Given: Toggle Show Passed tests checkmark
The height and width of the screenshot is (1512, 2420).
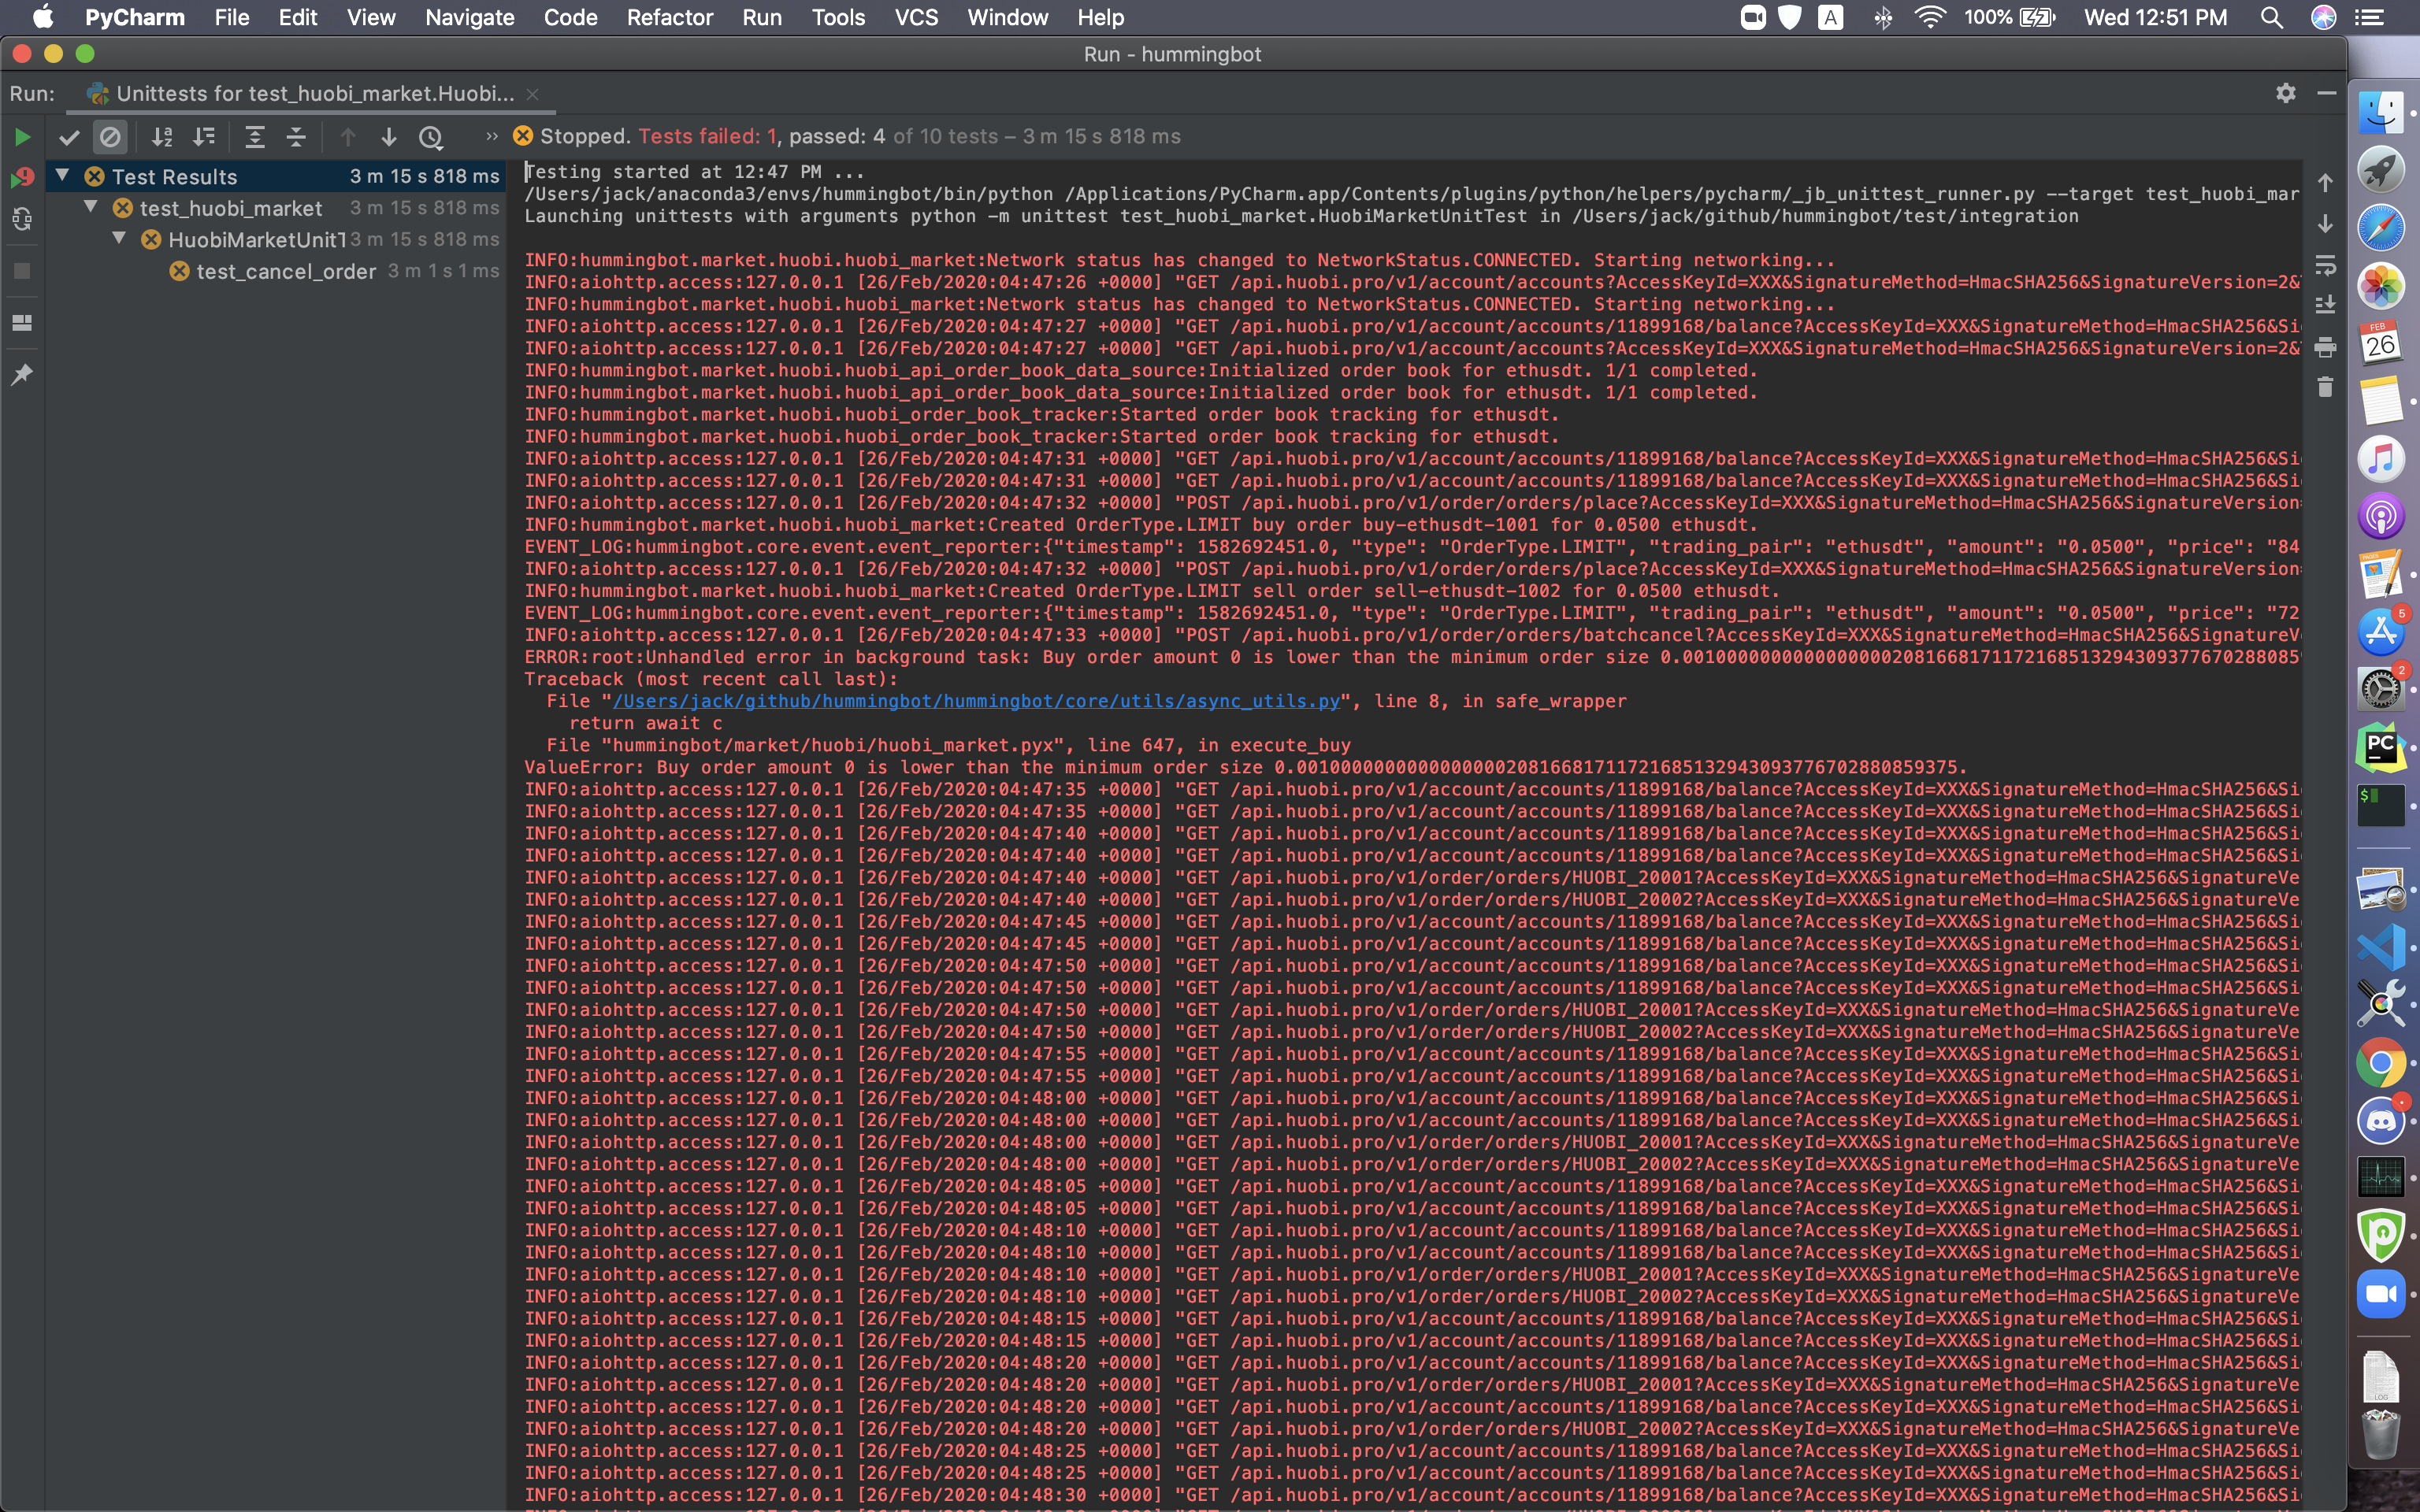Looking at the screenshot, I should point(69,137).
